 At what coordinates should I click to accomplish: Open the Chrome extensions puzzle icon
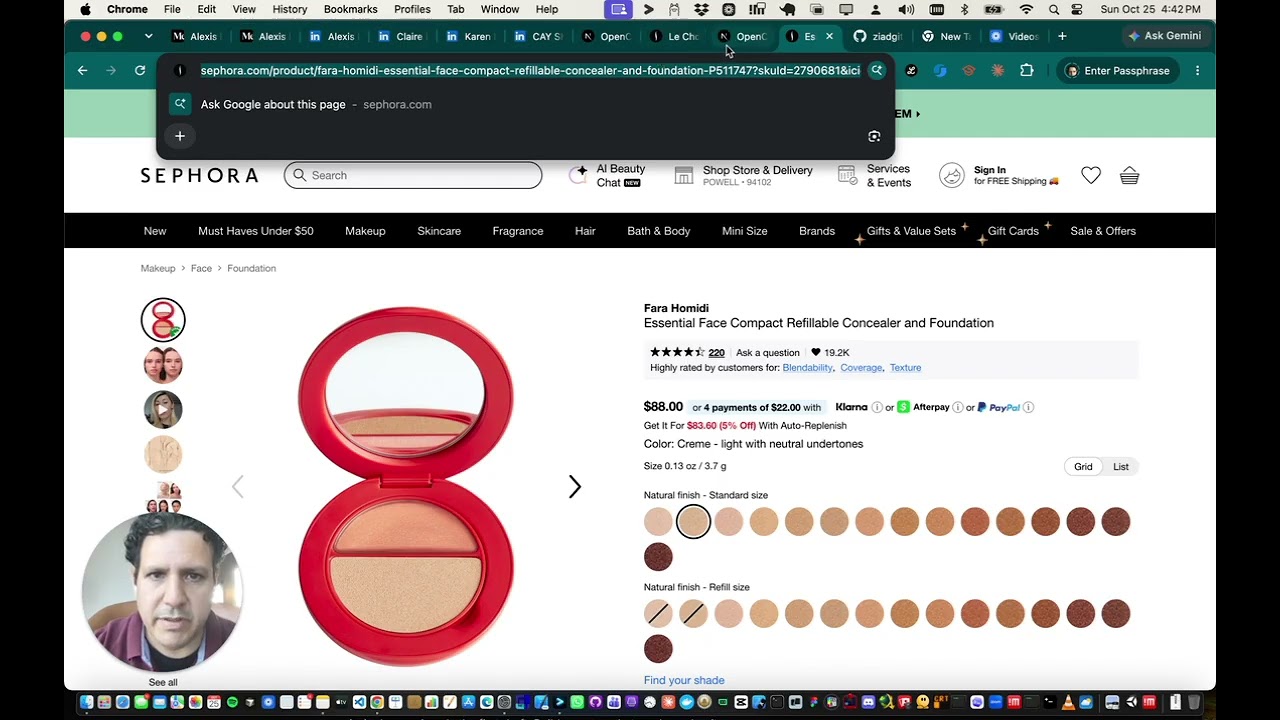point(1027,71)
